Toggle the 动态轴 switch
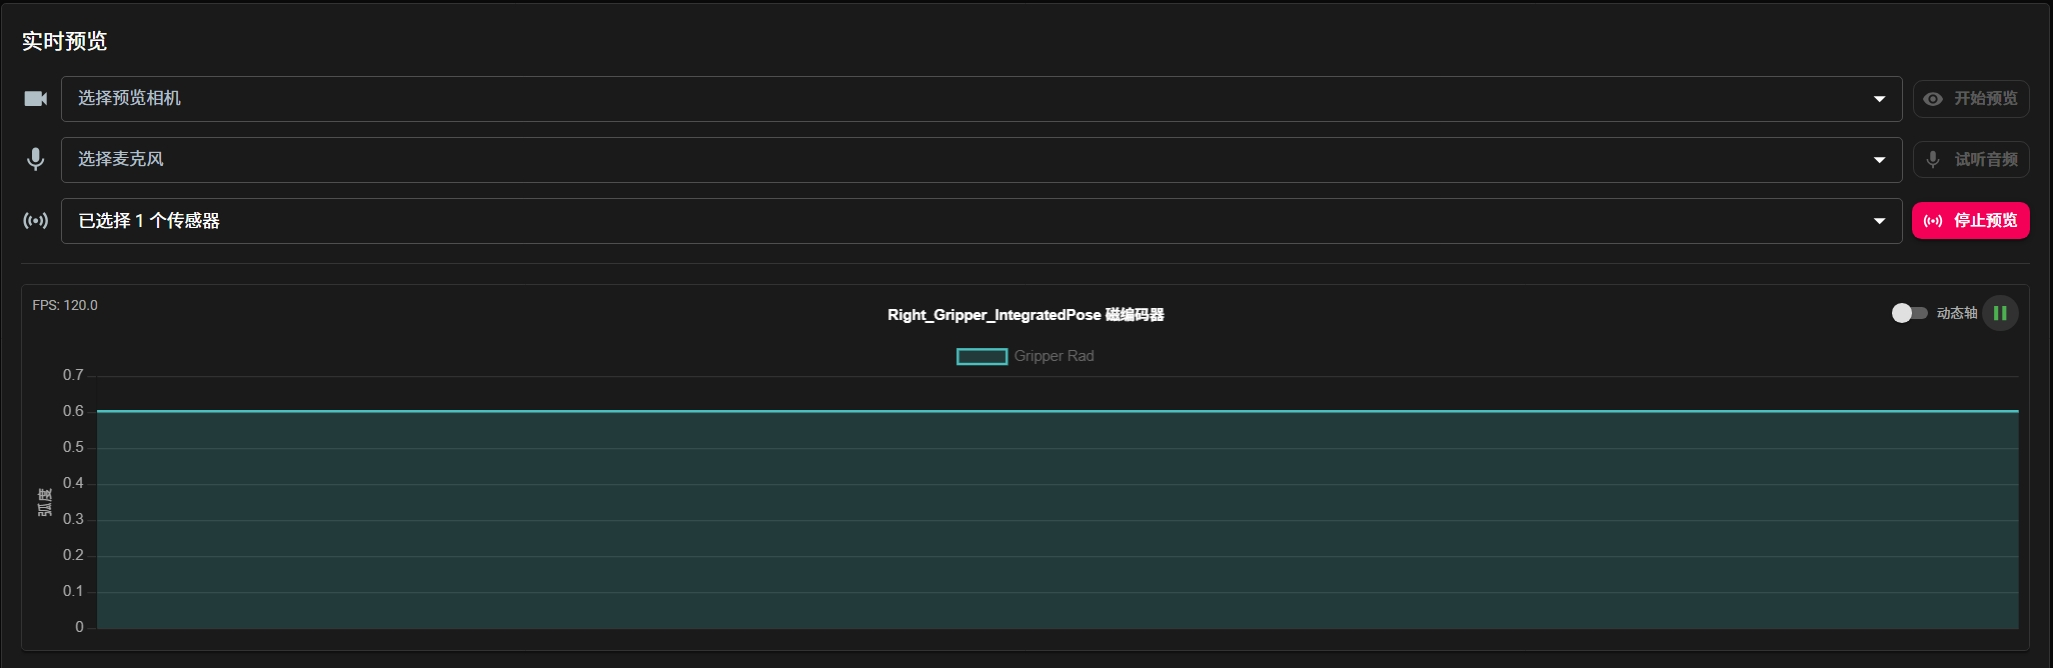This screenshot has width=2053, height=668. pyautogui.click(x=1909, y=313)
